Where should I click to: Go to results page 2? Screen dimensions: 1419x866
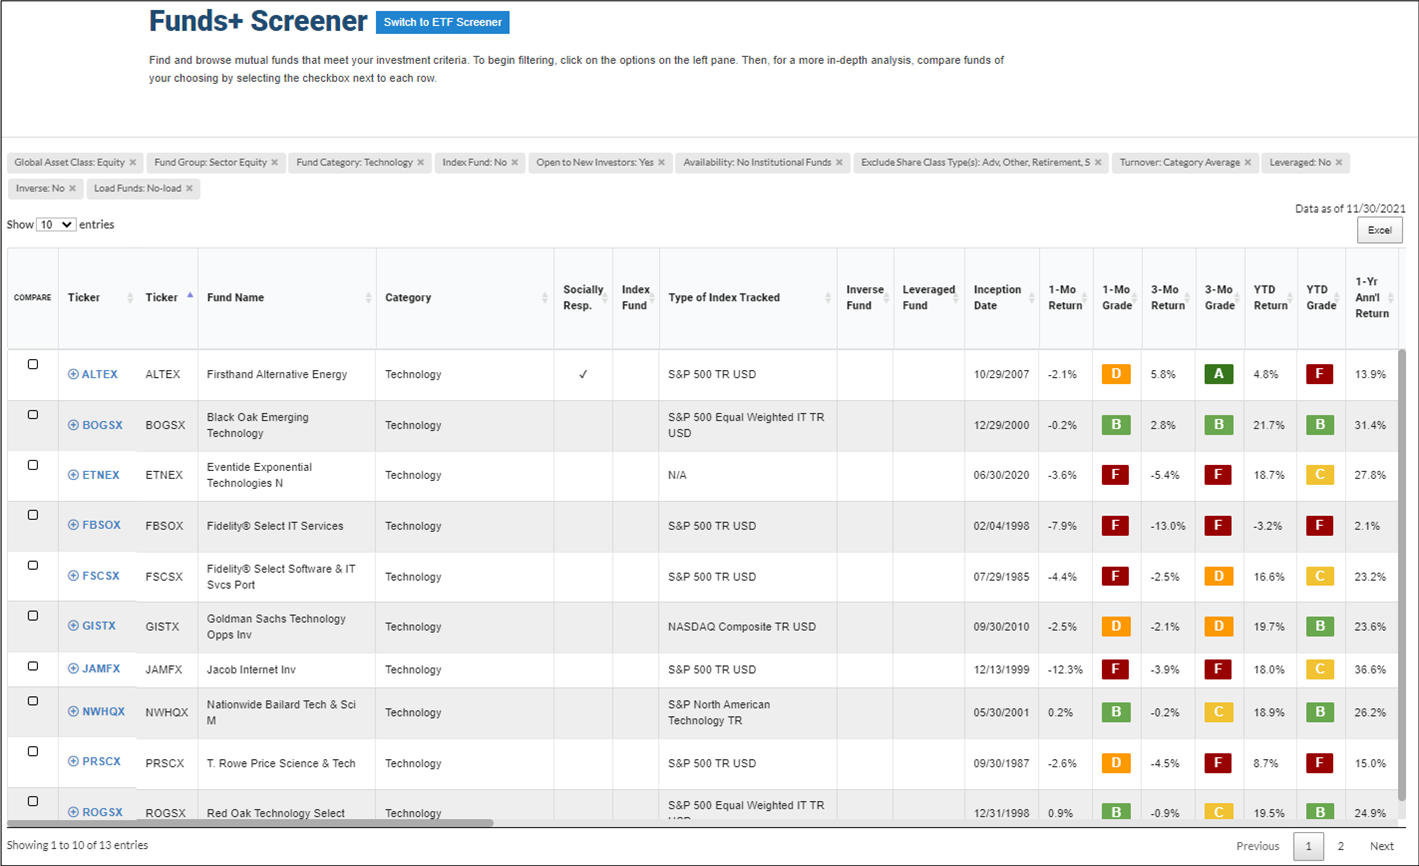1341,846
